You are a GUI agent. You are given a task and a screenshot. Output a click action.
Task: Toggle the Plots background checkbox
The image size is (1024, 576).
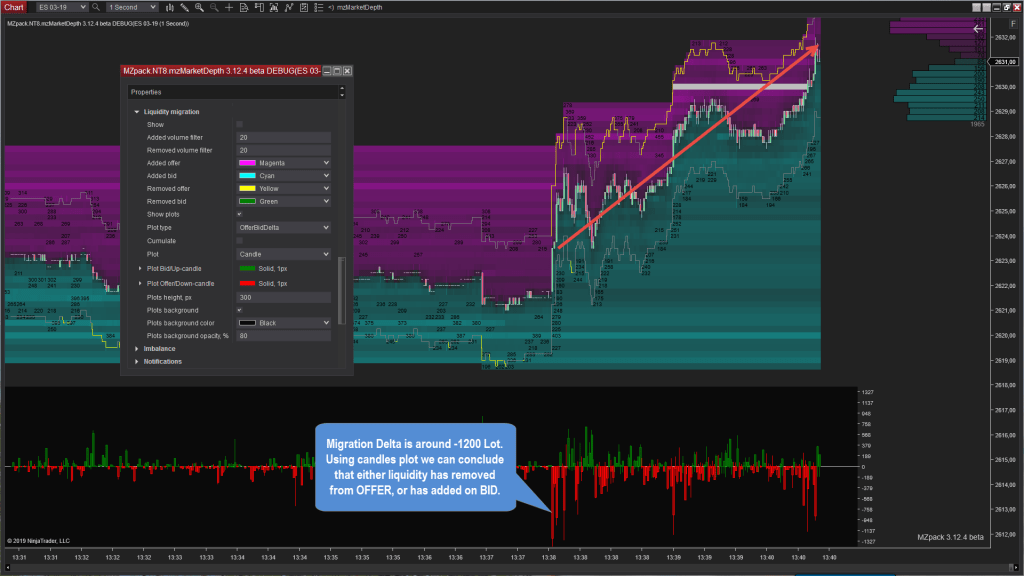click(240, 310)
